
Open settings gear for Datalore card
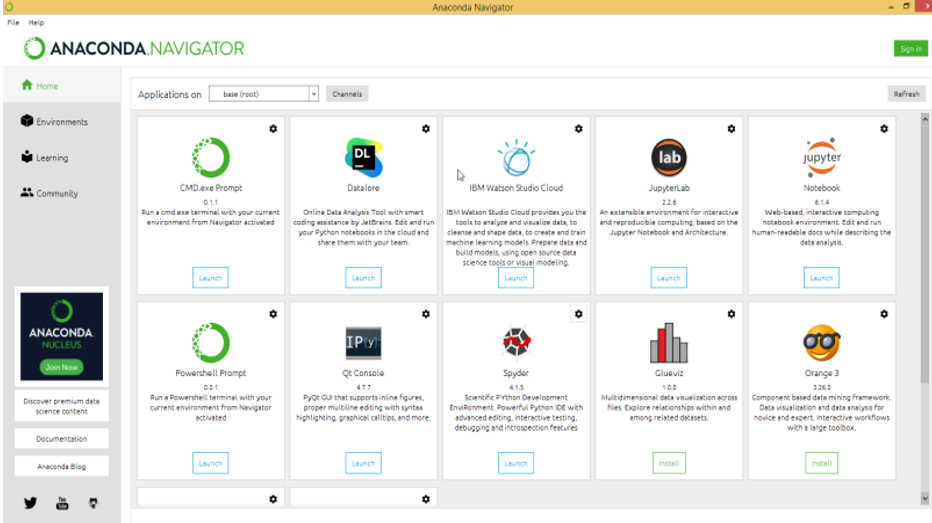[x=426, y=128]
